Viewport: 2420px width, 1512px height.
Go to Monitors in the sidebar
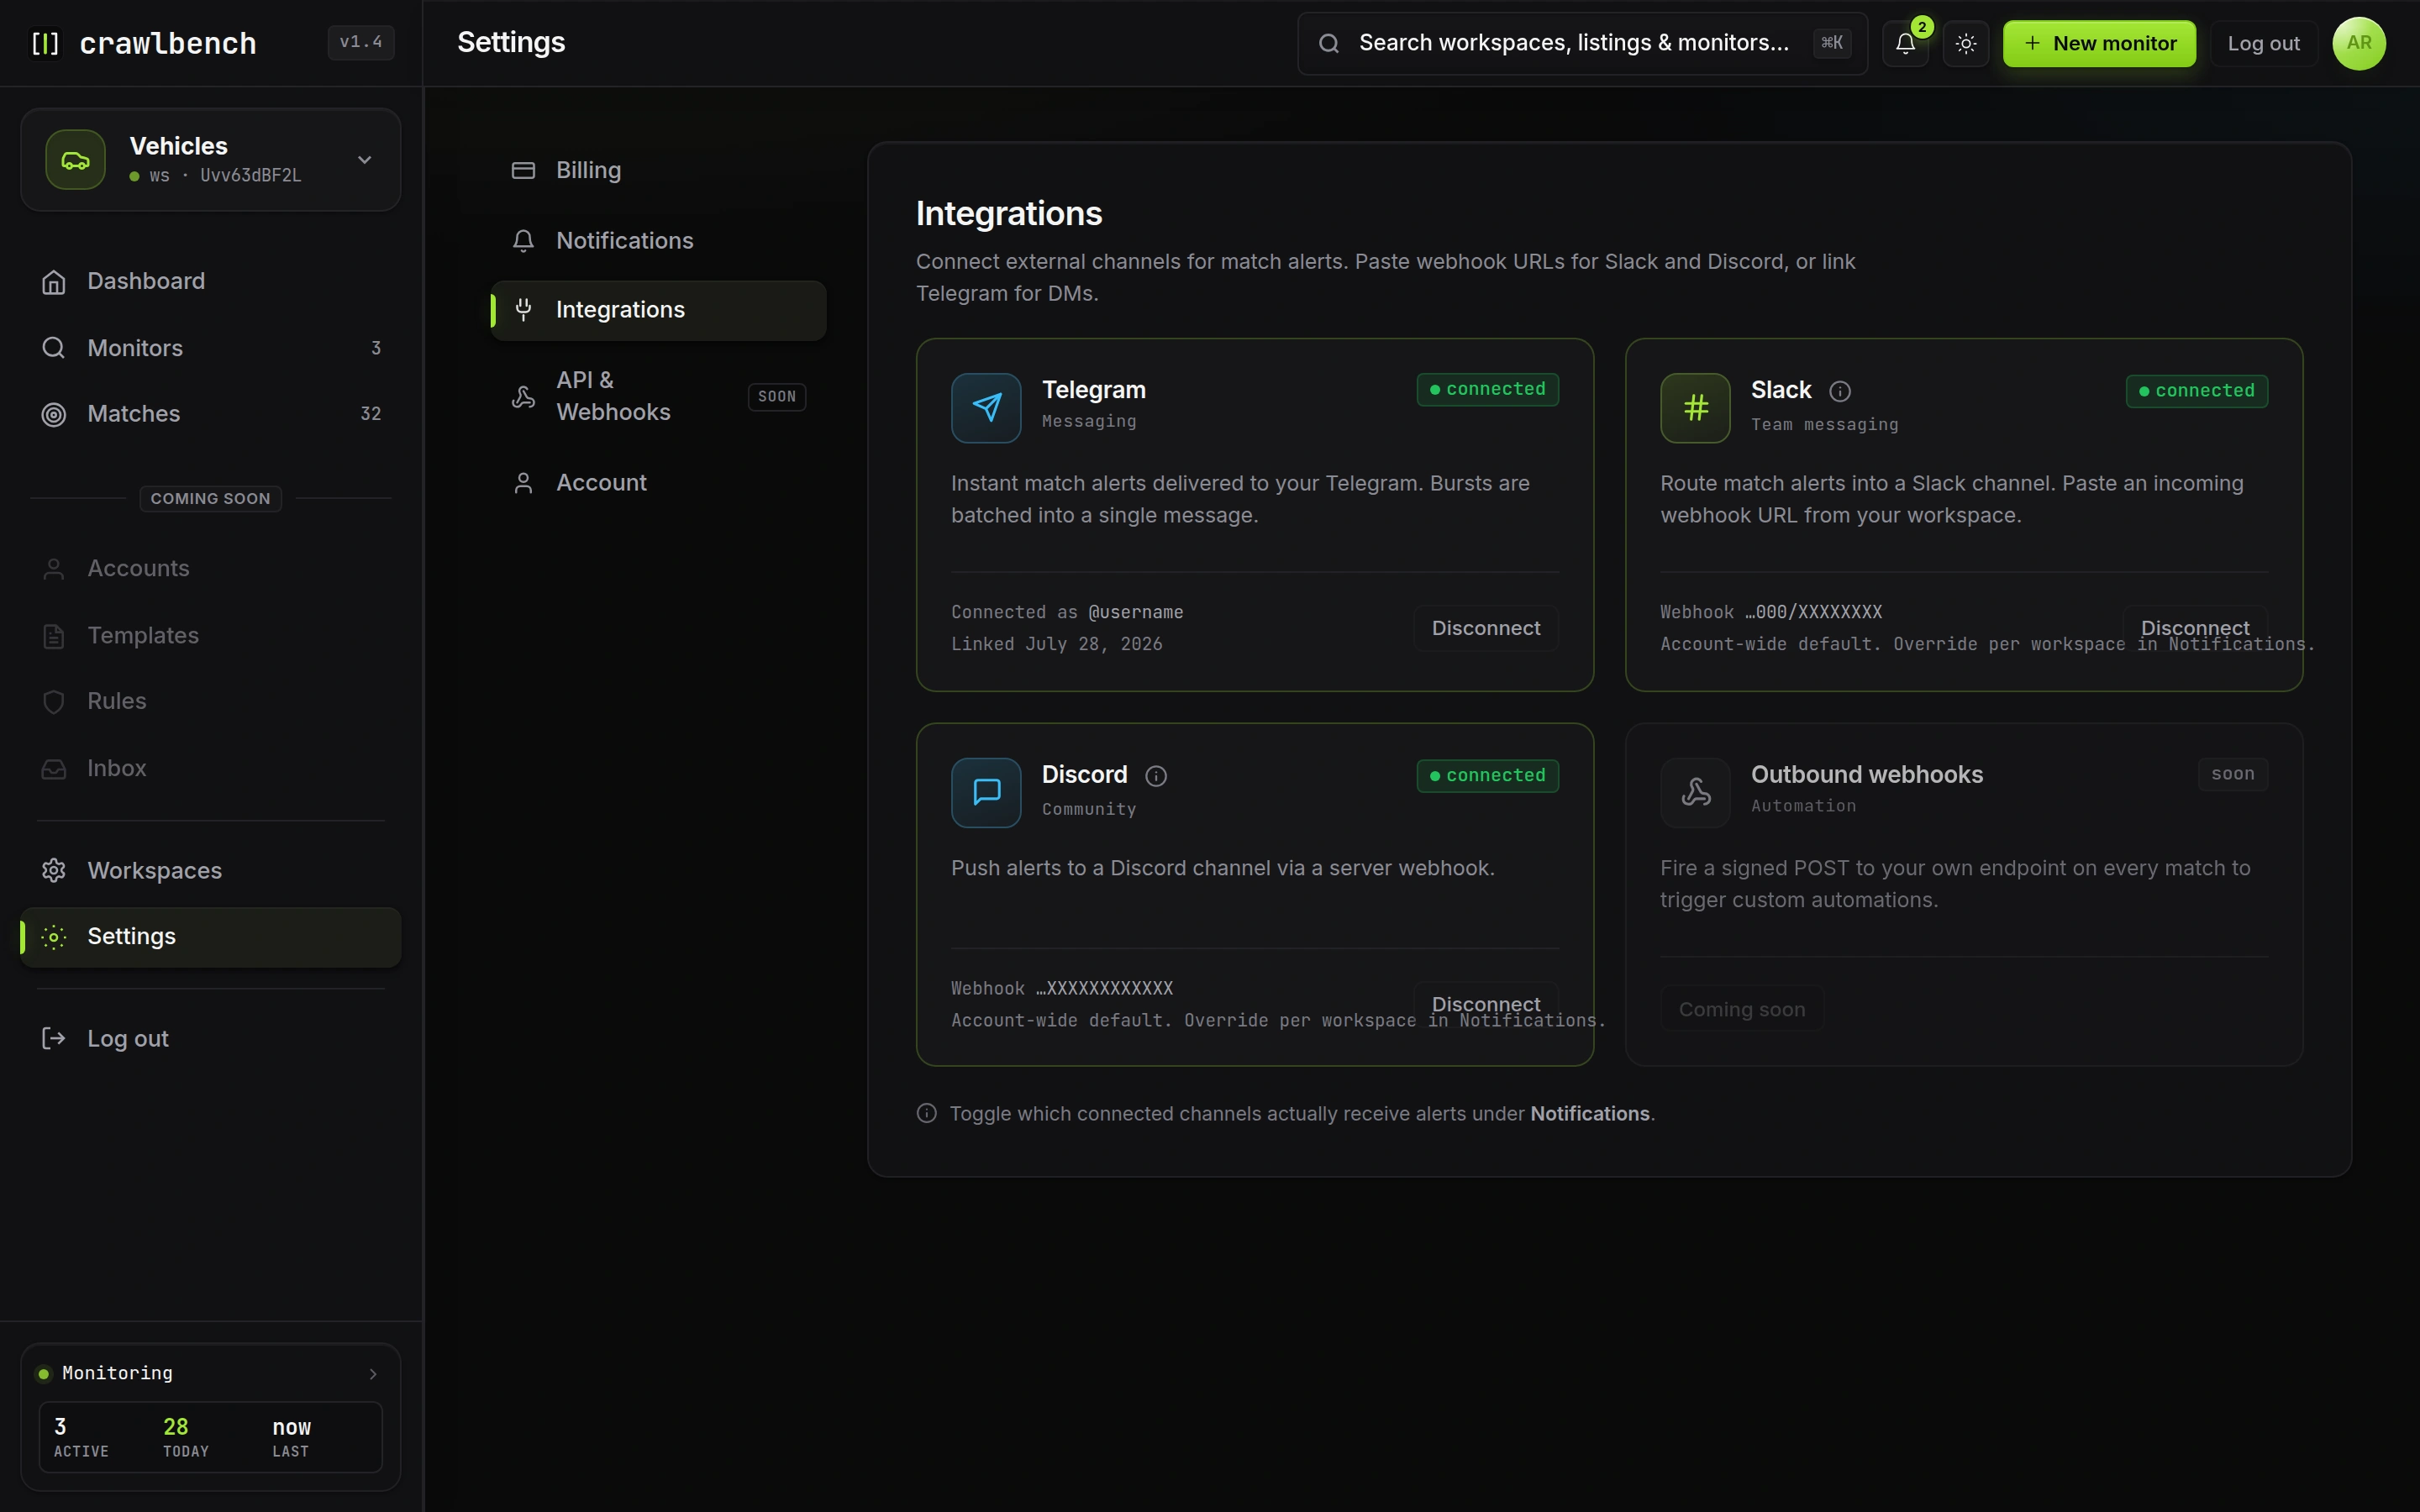210,348
